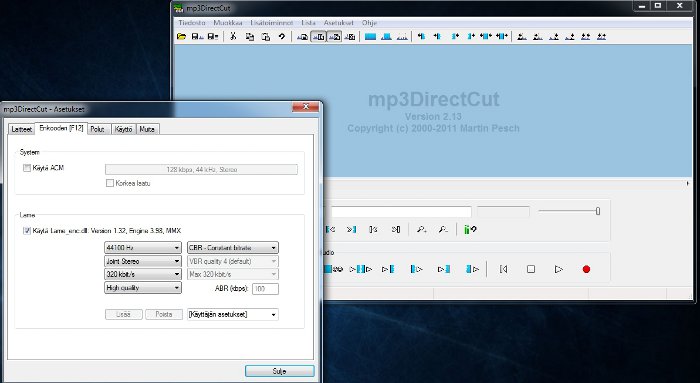Viewport: 700px width, 383px height.
Task: Click the Poista preset button
Action: point(163,314)
